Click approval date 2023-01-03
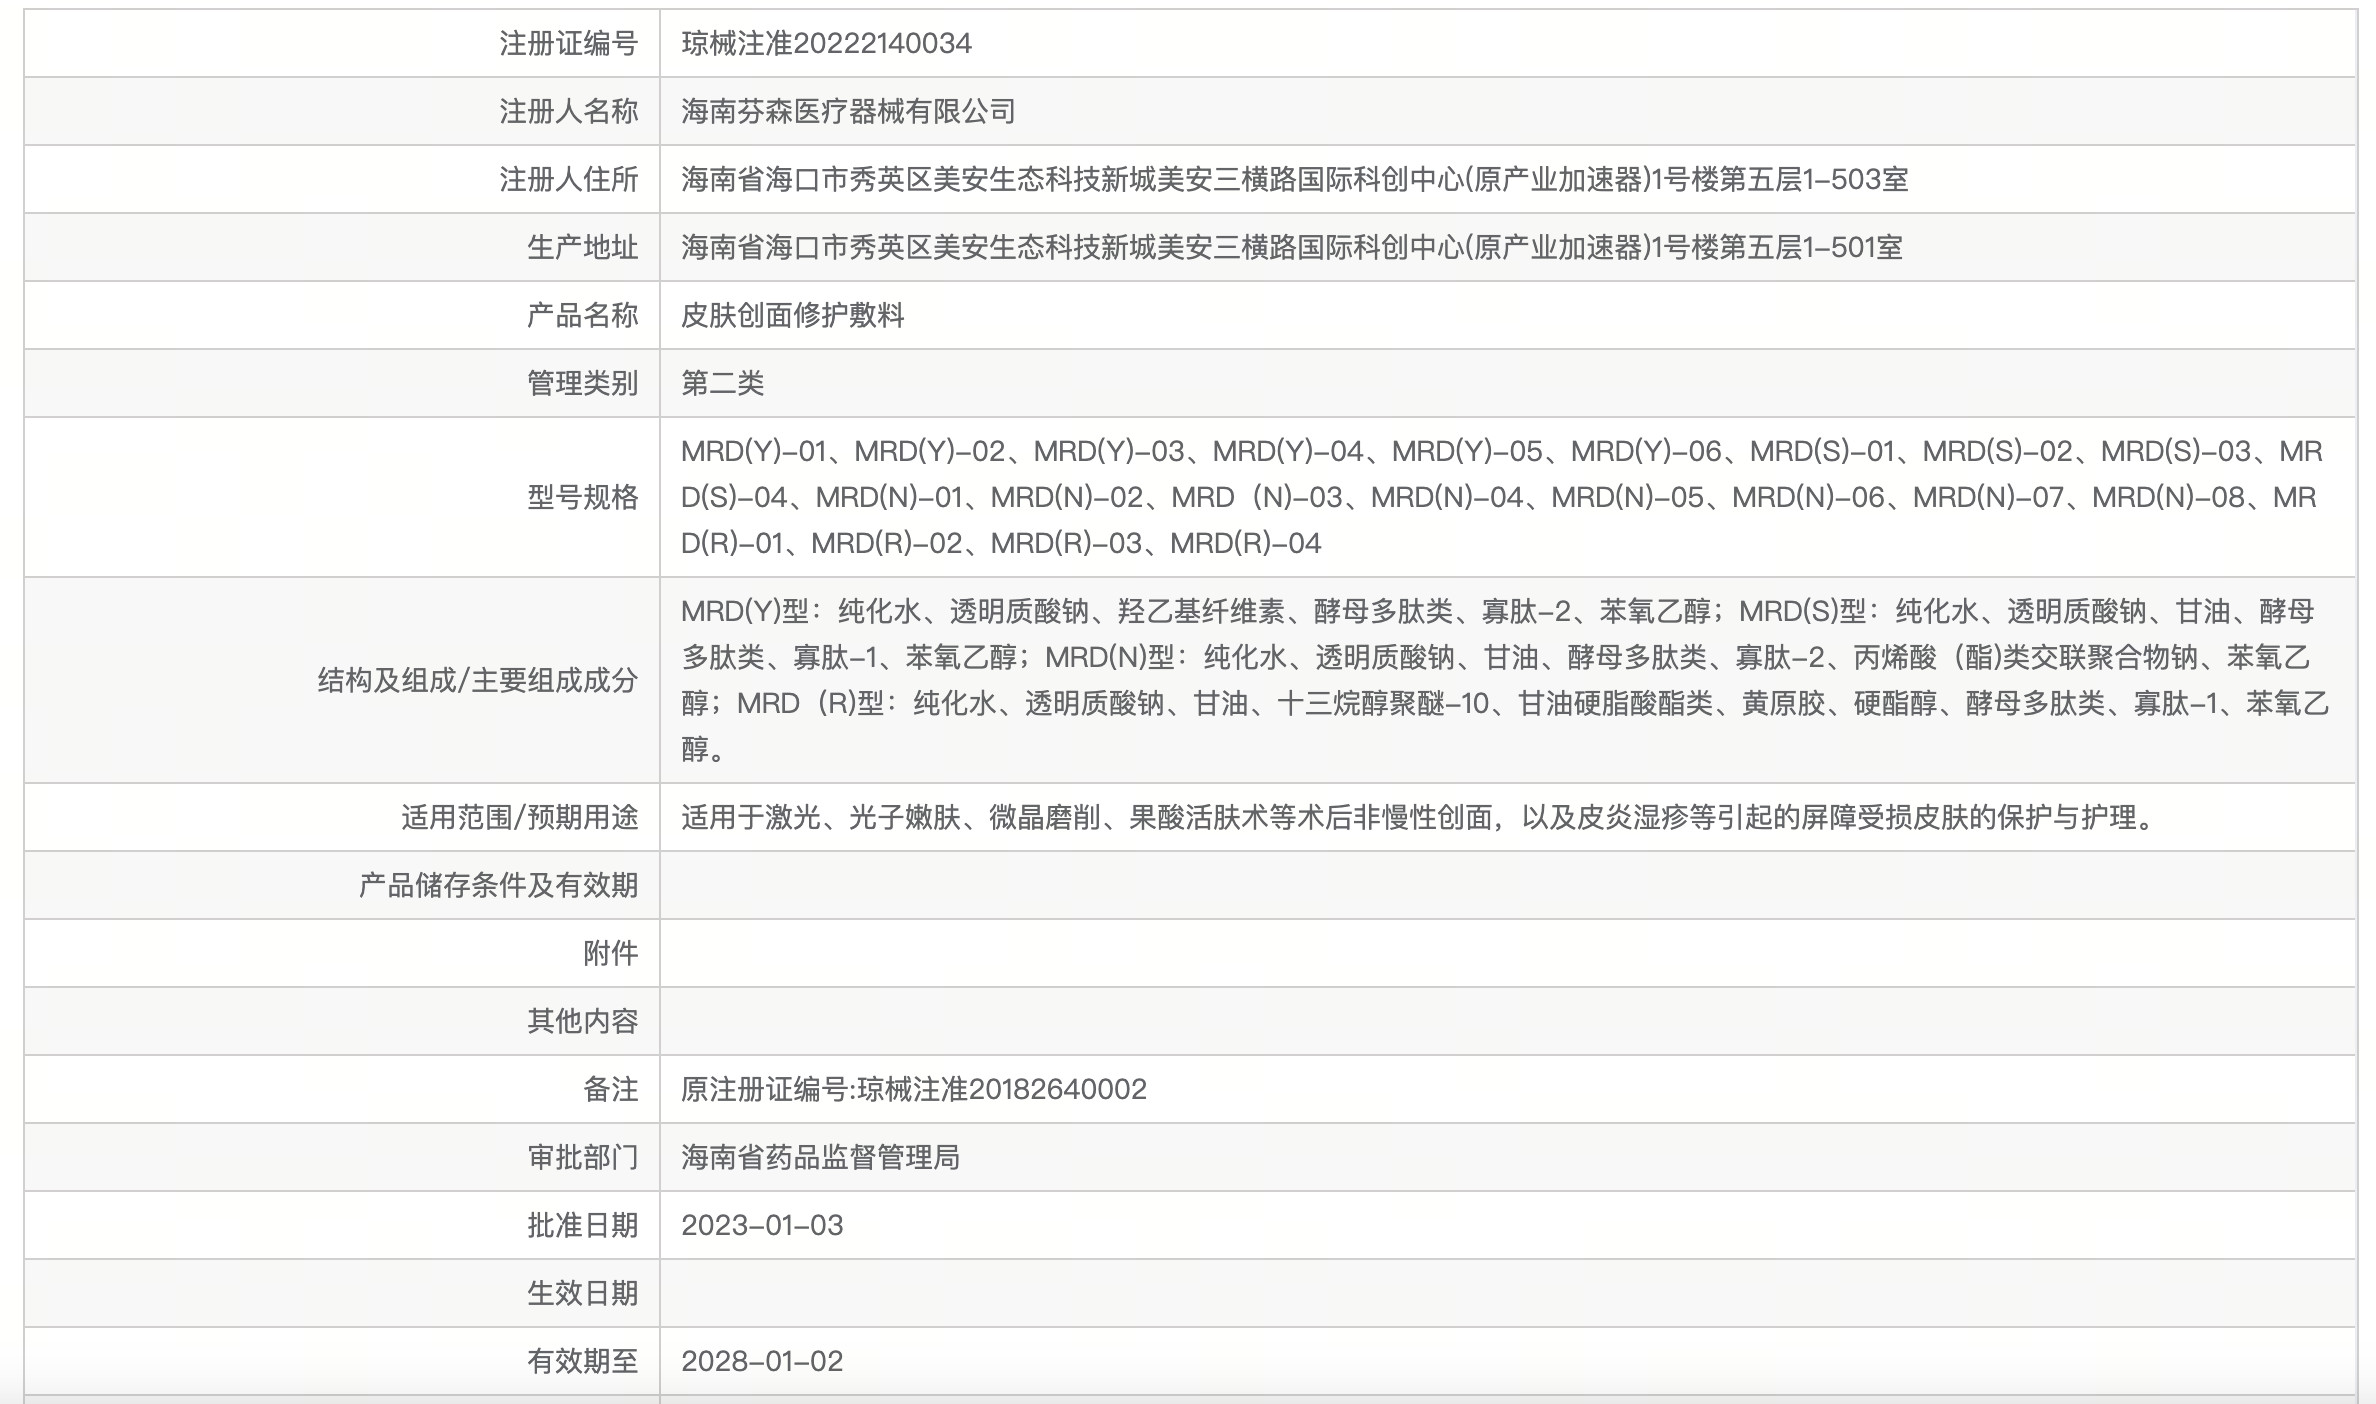 pos(762,1225)
